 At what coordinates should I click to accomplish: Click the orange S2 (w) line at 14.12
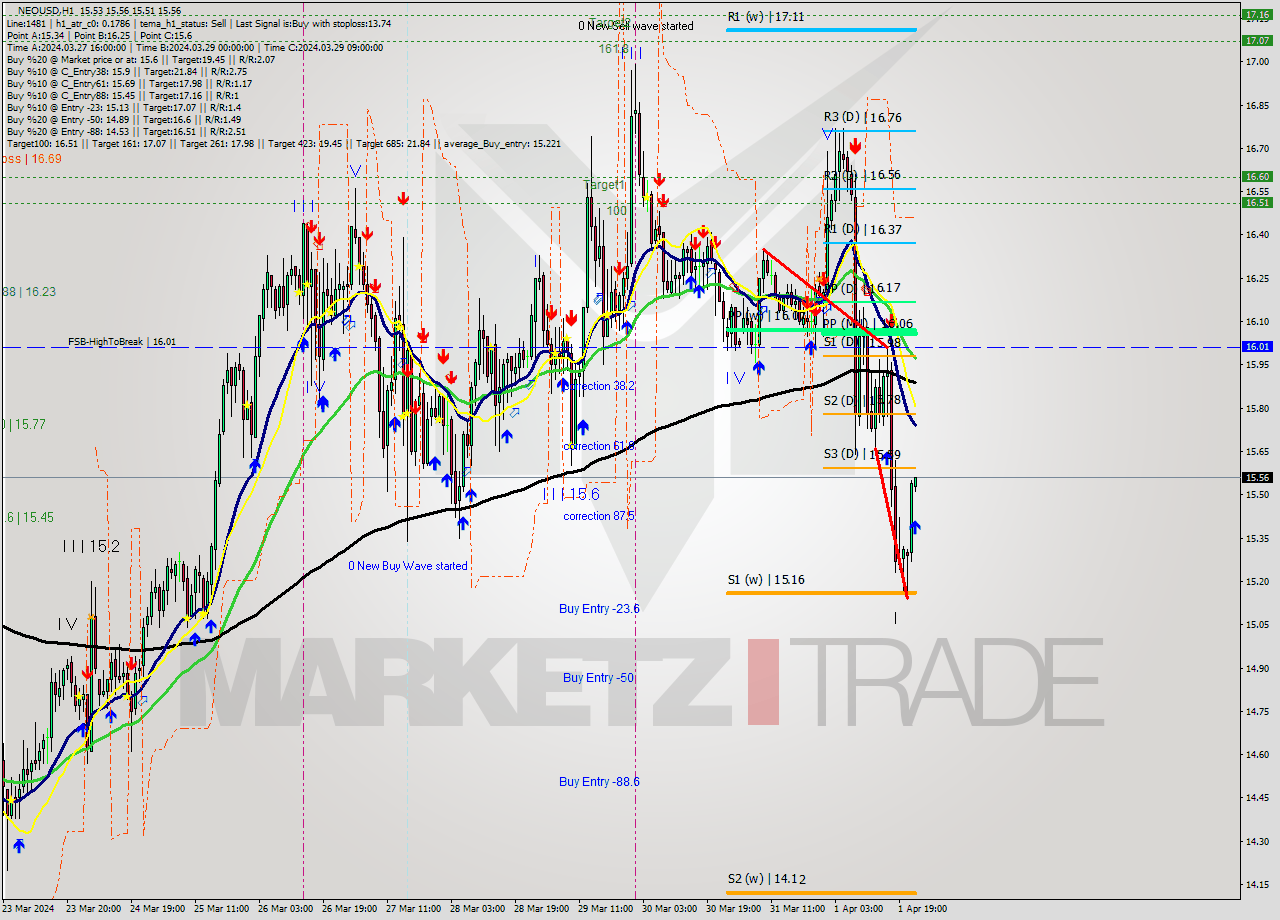[821, 892]
